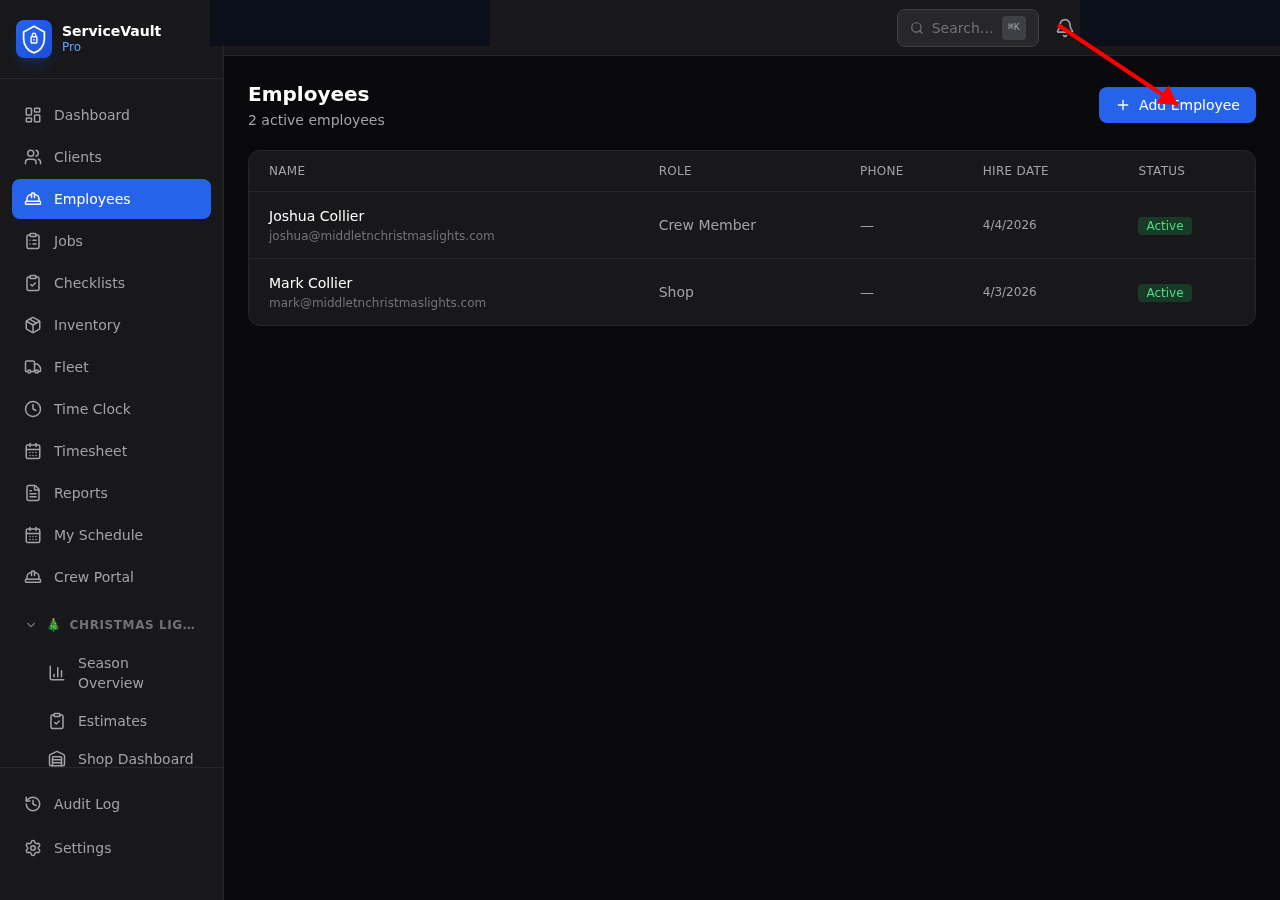1280x900 pixels.
Task: Switch to the Shop Dashboard
Action: point(135,759)
